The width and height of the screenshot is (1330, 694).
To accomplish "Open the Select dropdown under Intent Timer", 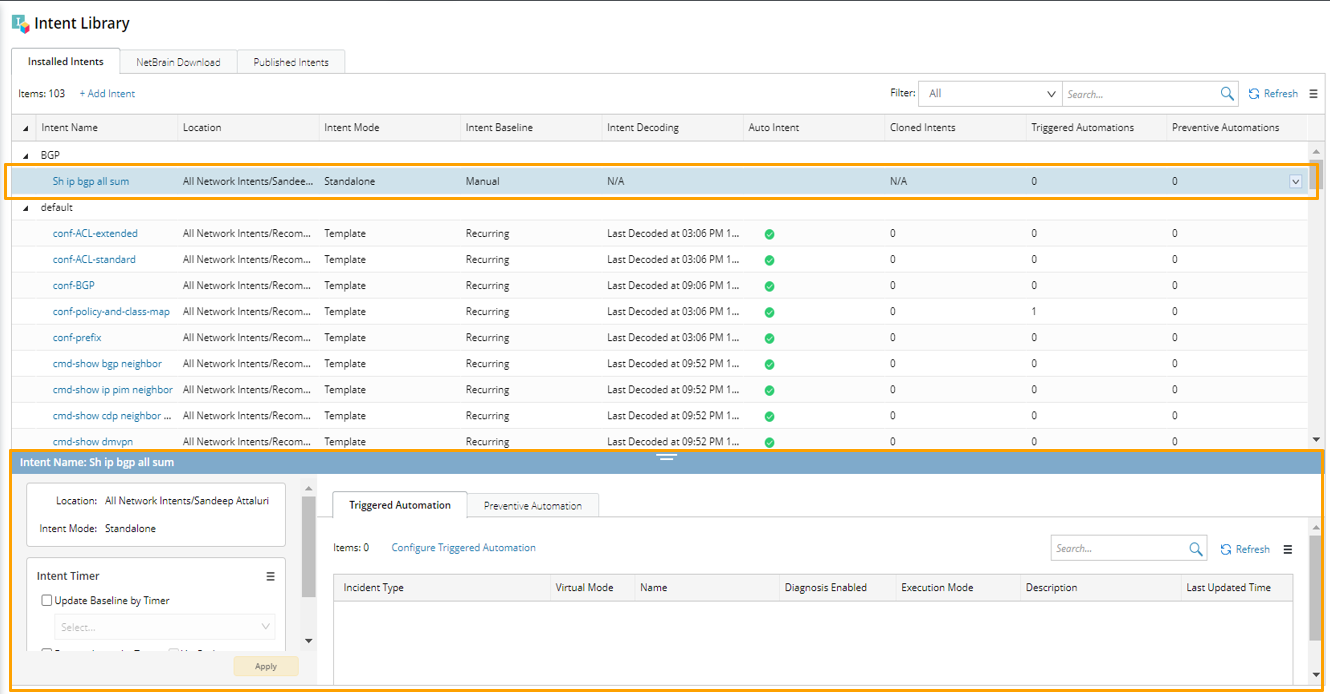I will click(165, 627).
